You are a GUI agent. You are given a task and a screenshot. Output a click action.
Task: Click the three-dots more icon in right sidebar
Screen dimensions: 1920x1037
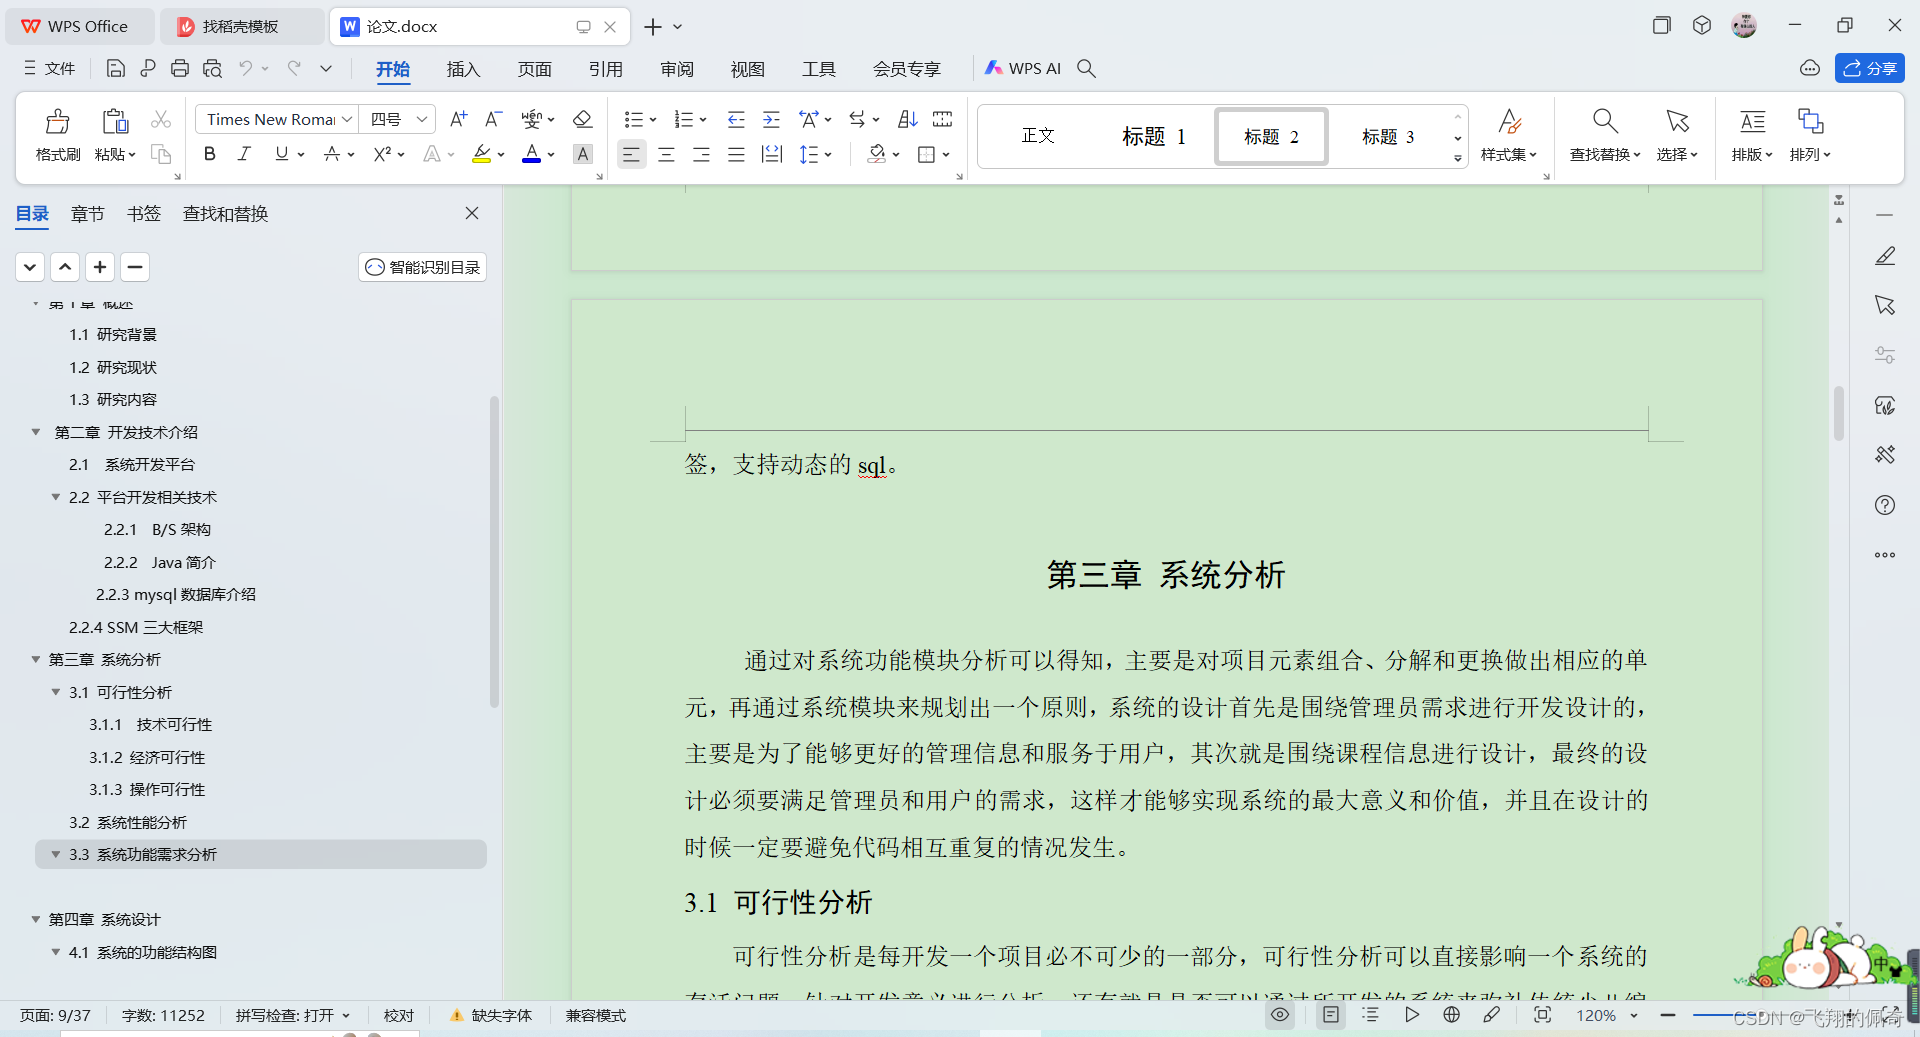1885,555
